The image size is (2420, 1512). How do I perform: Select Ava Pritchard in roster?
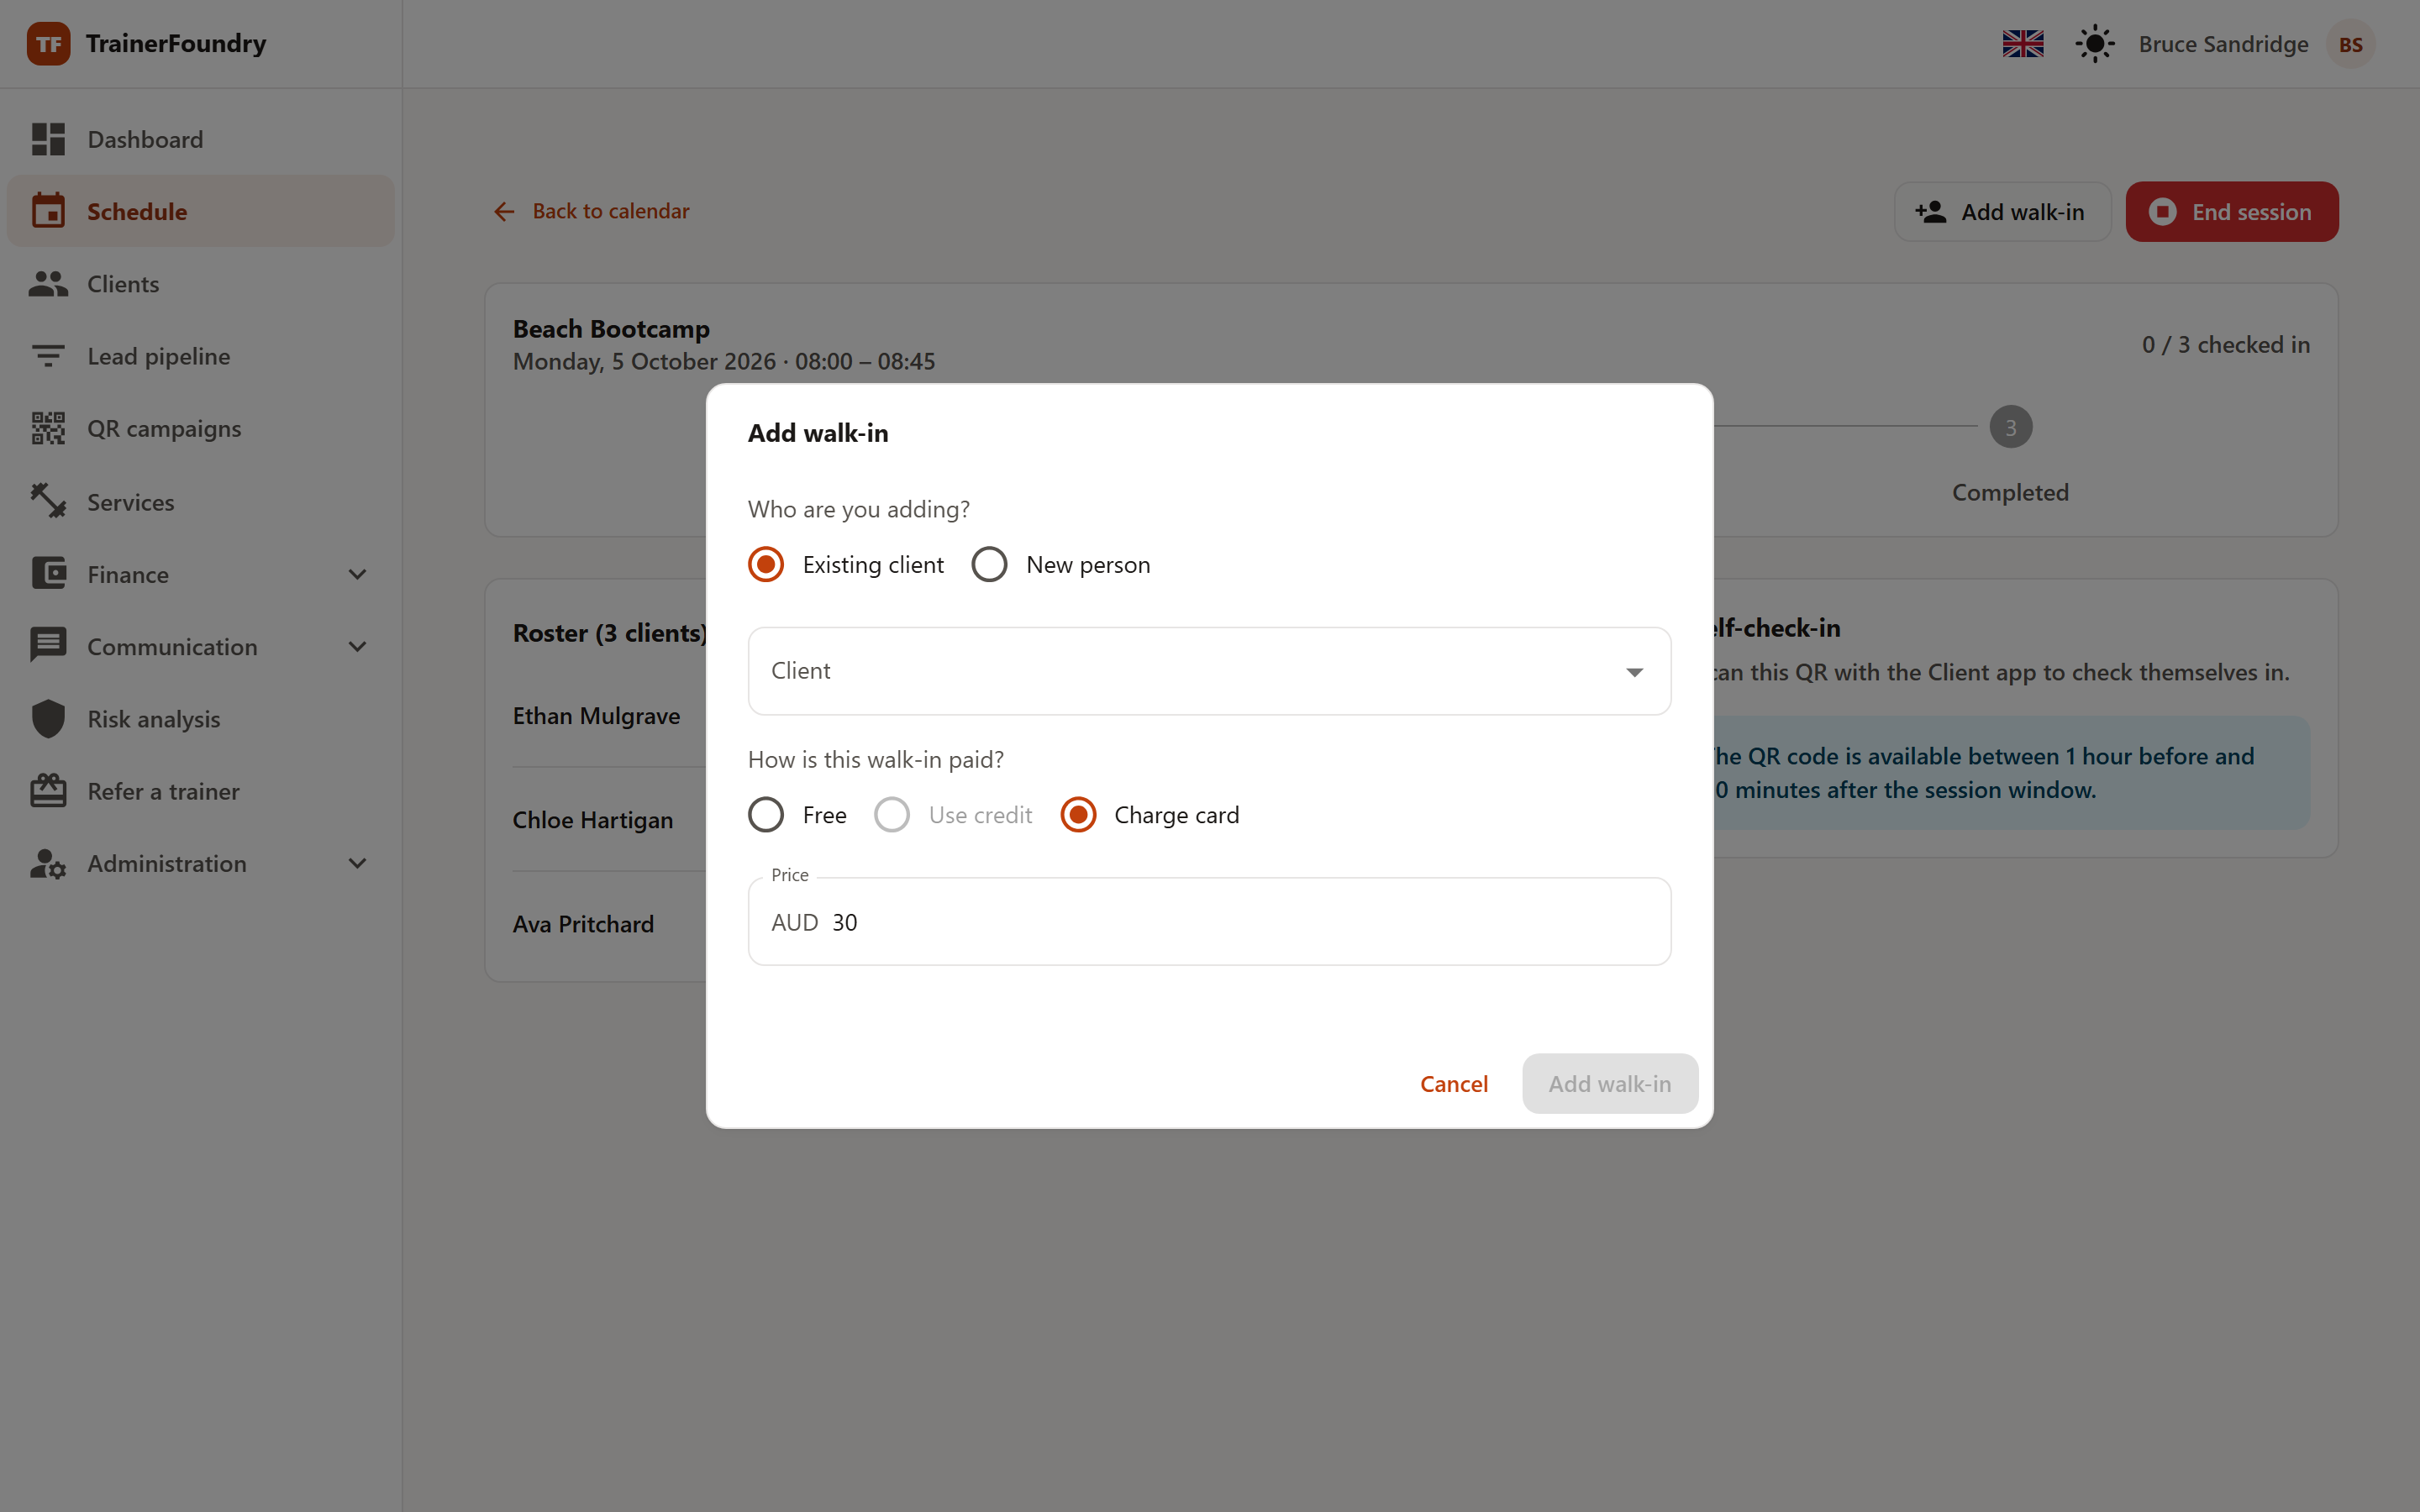(583, 924)
